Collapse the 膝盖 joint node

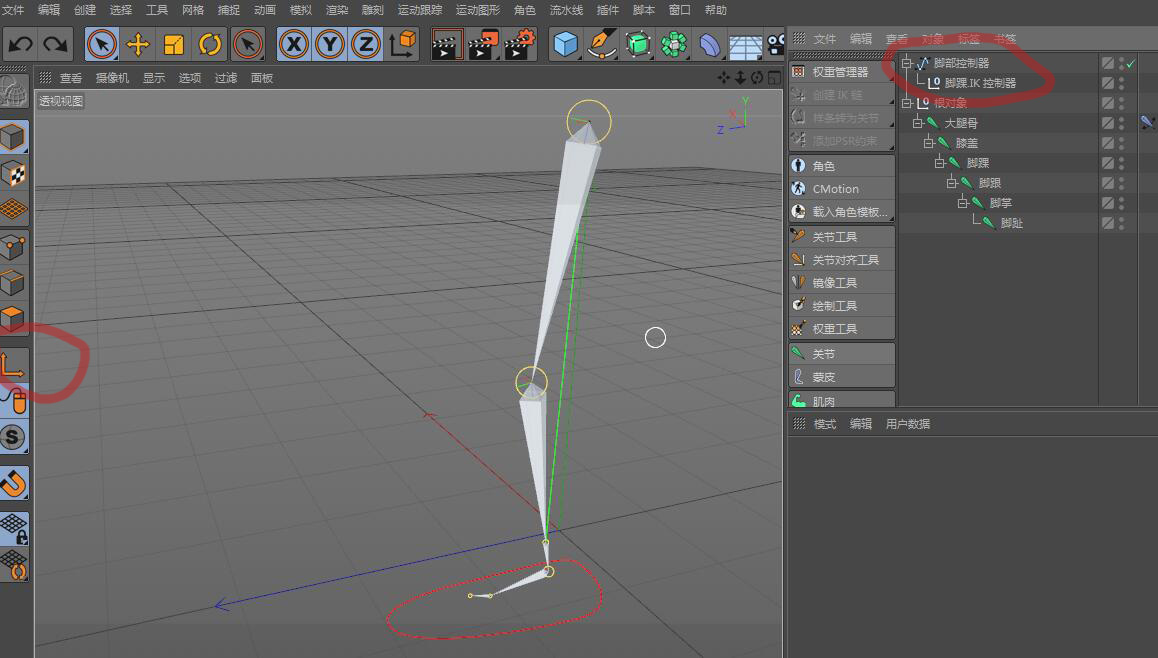coord(929,143)
